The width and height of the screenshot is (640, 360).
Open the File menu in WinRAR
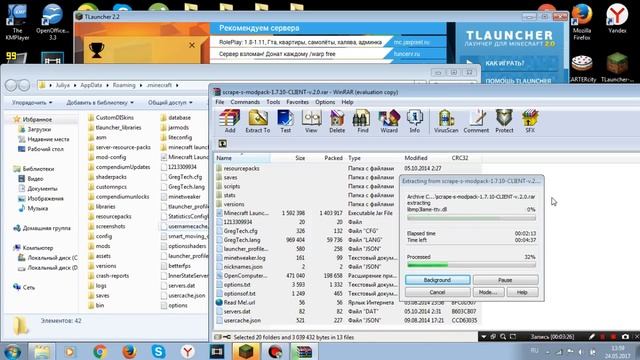(x=220, y=102)
